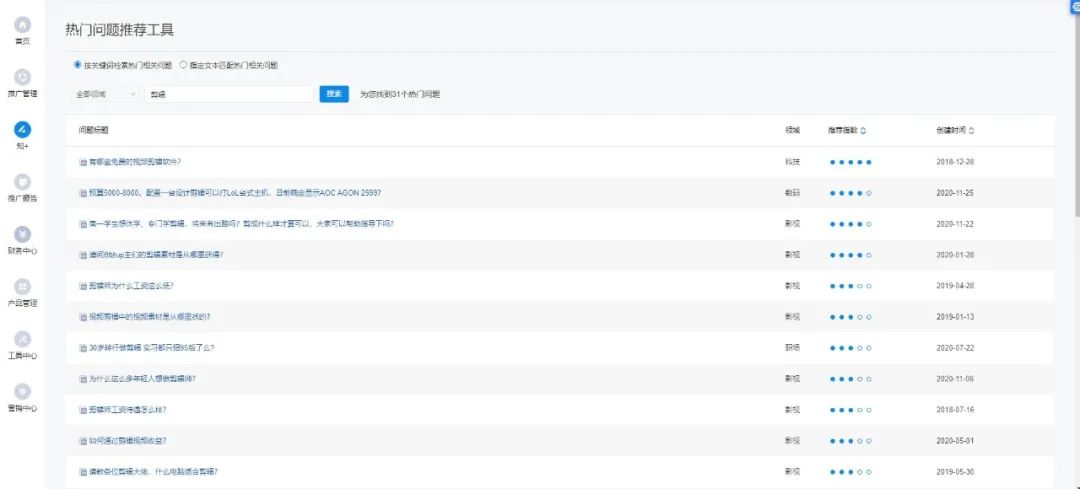Expand the 全部领域 dropdown
1080x489 pixels.
(106, 94)
